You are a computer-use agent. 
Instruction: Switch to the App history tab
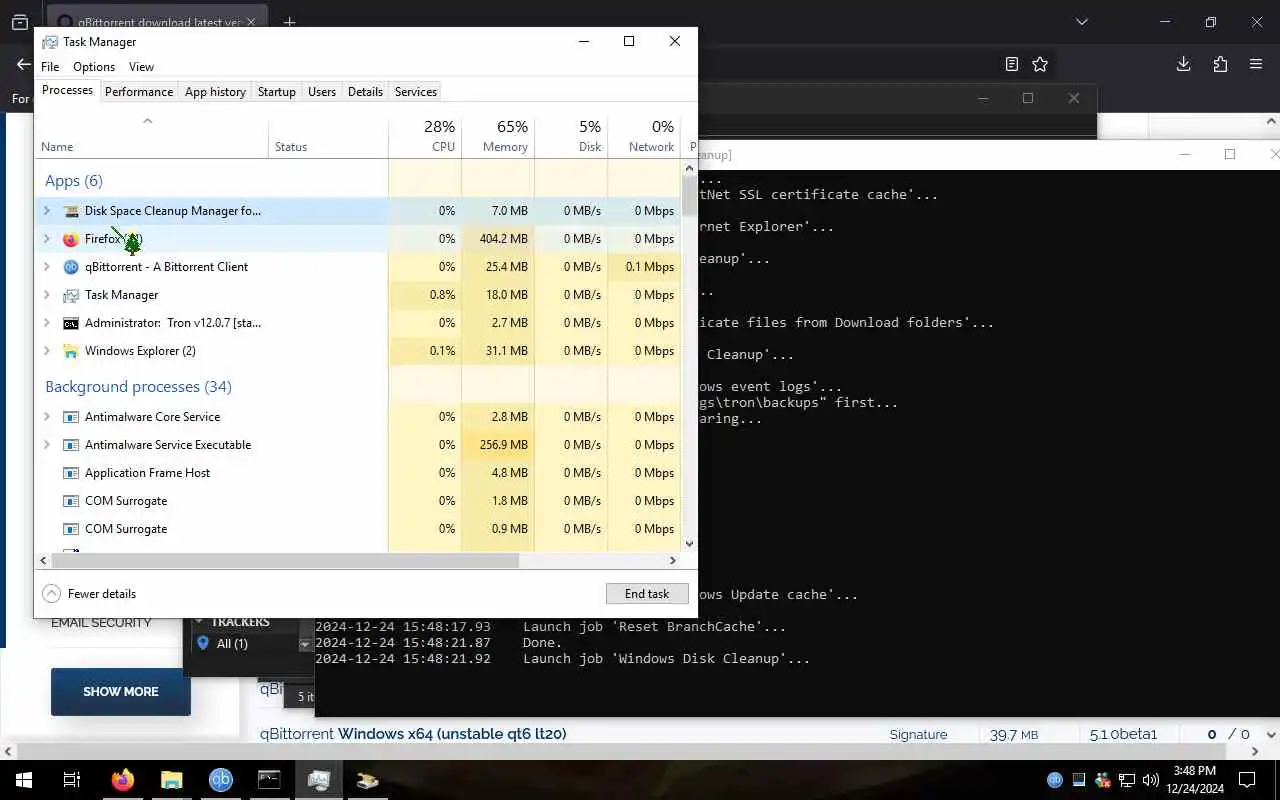coord(215,91)
